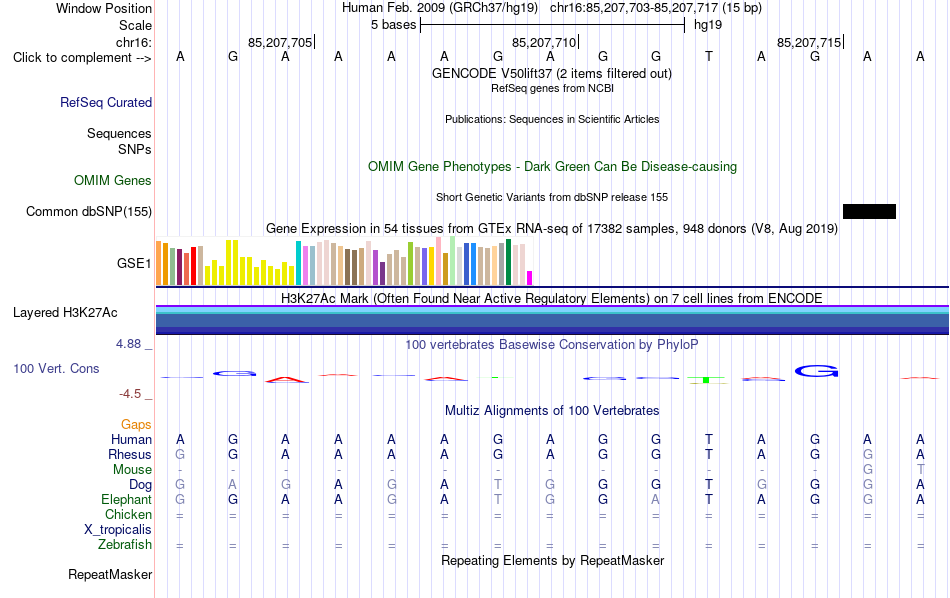
Task: Click the RepeatMasker track label
Action: pos(110,574)
